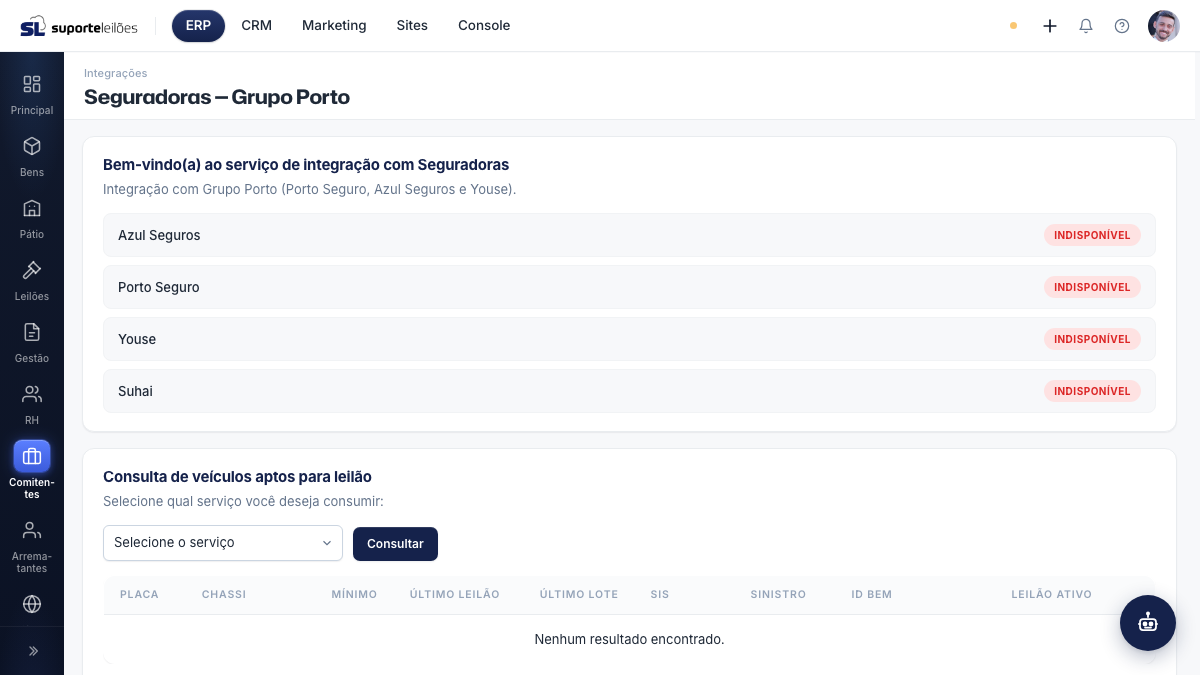Open the Comitentes briefcase icon in sidebar
Screen dimensions: 1200x675
click(32, 456)
